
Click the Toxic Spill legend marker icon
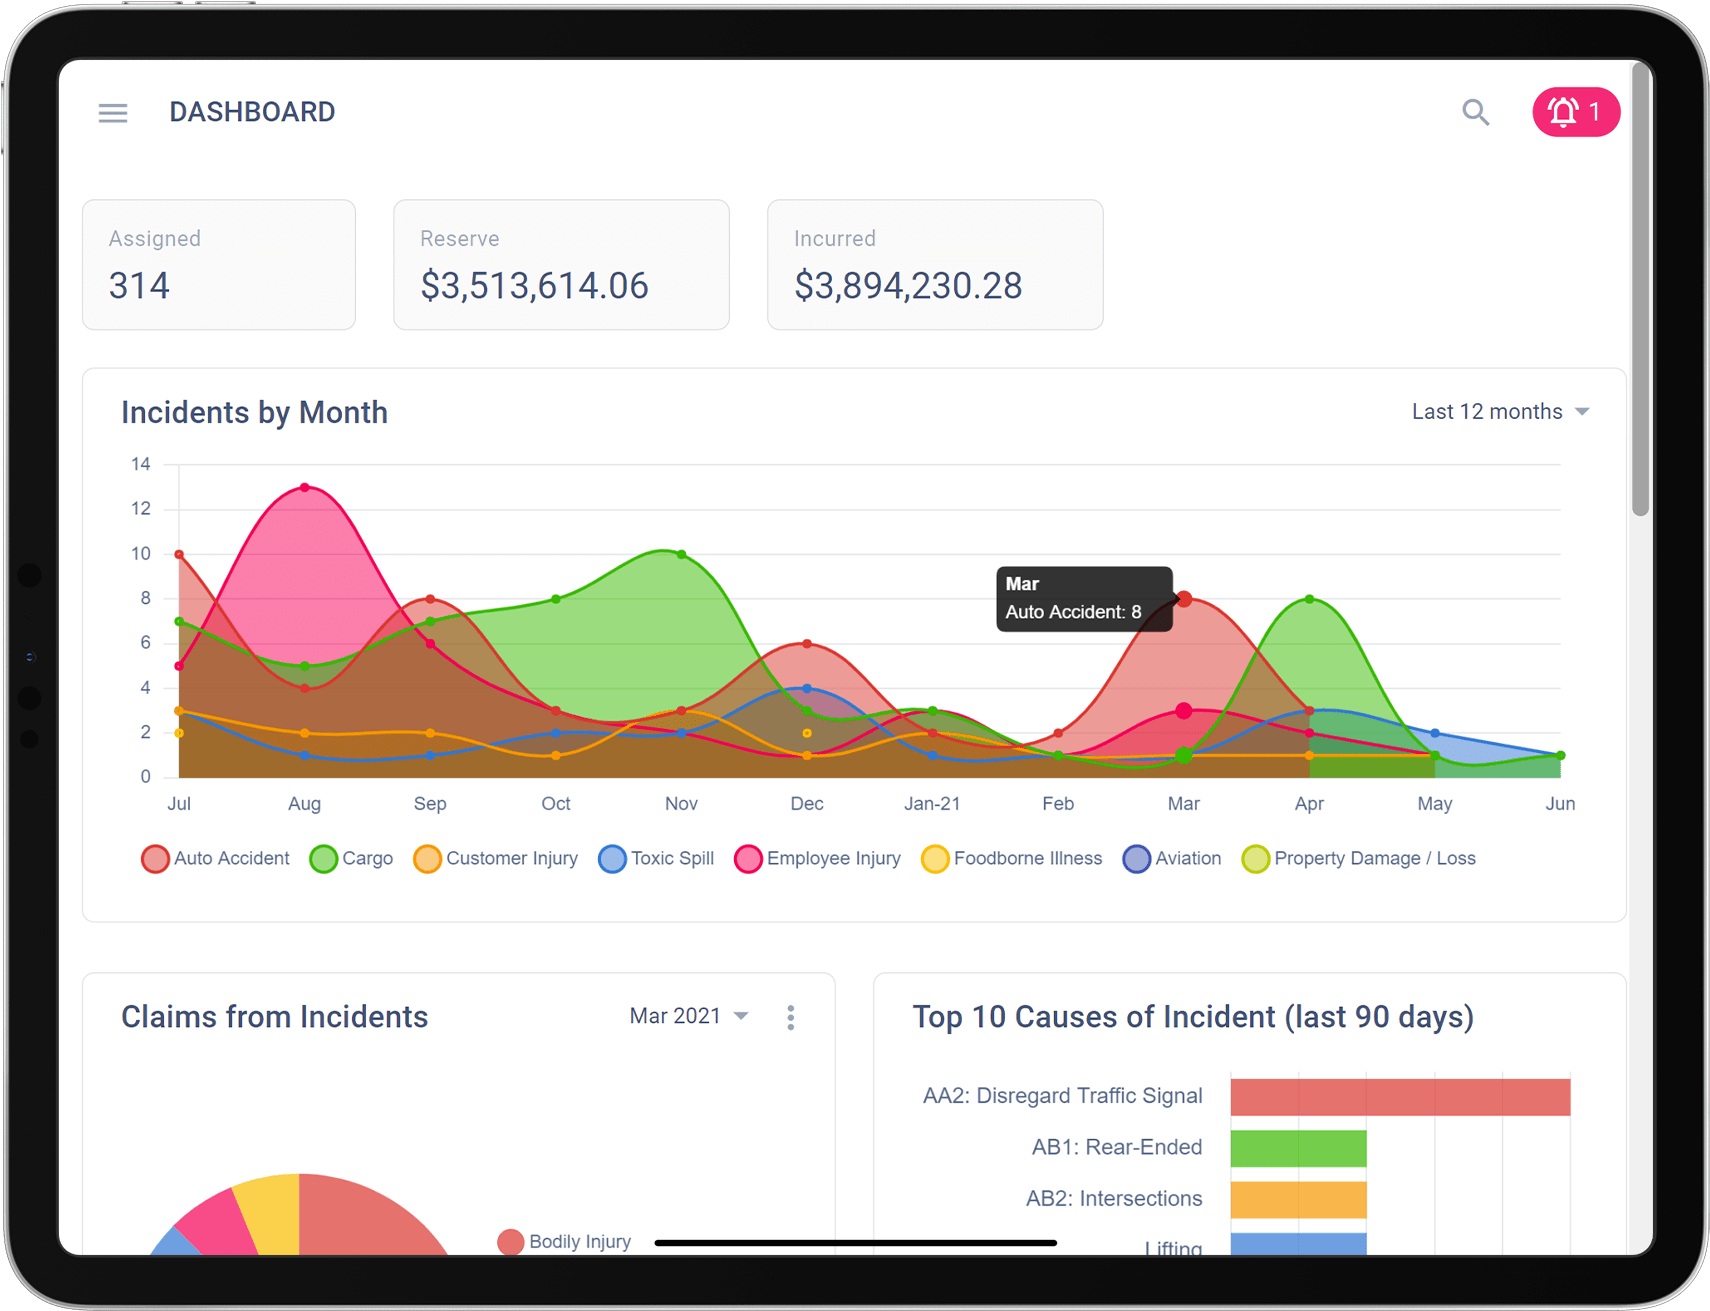click(612, 859)
